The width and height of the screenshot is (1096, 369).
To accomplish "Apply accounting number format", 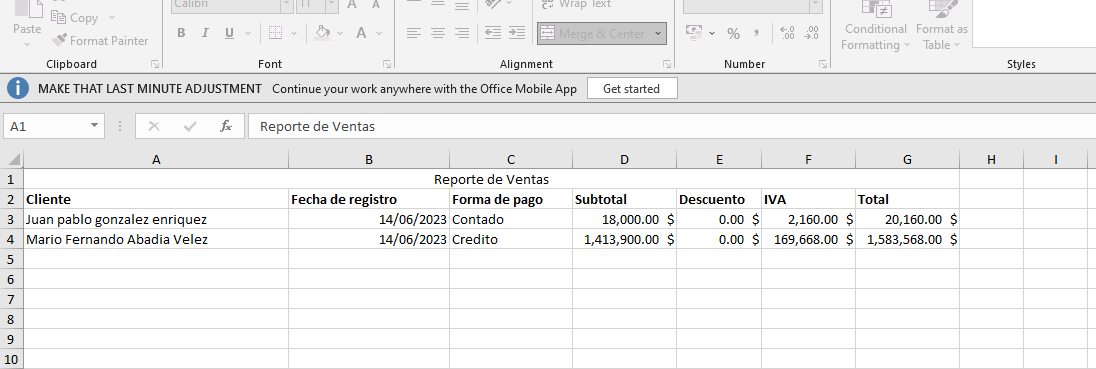I will pos(693,33).
